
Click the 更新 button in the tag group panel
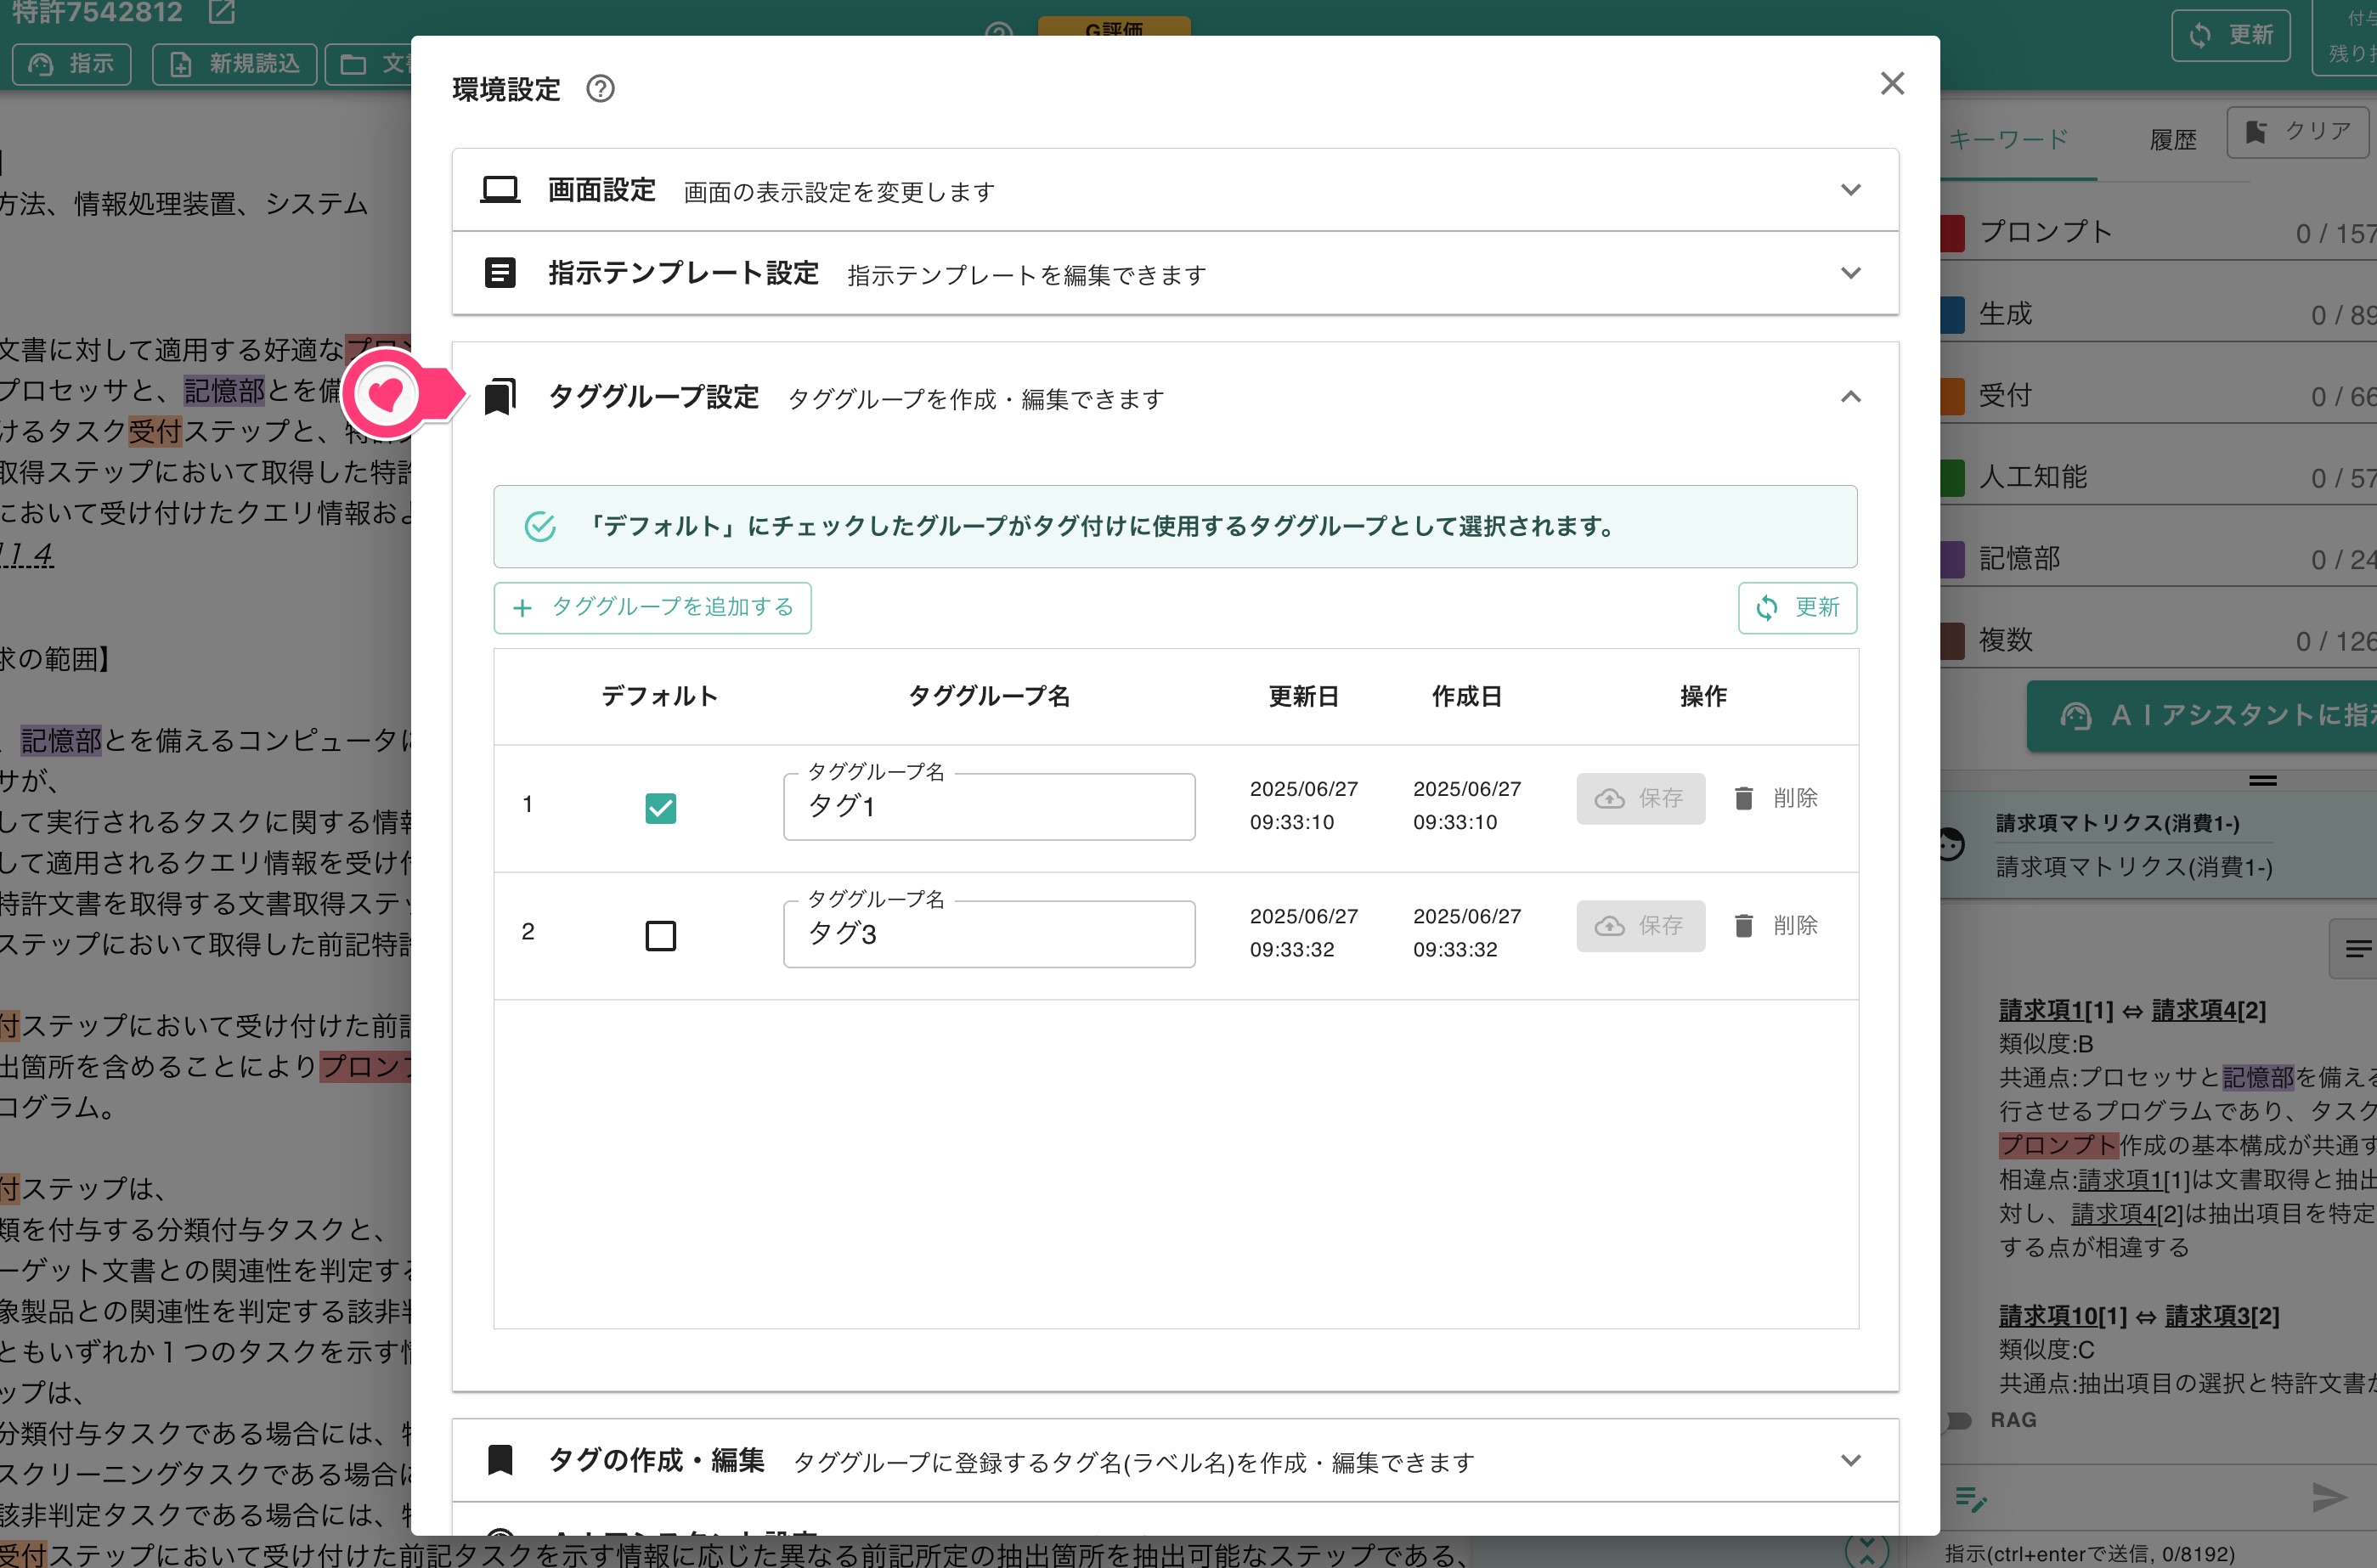1797,607
